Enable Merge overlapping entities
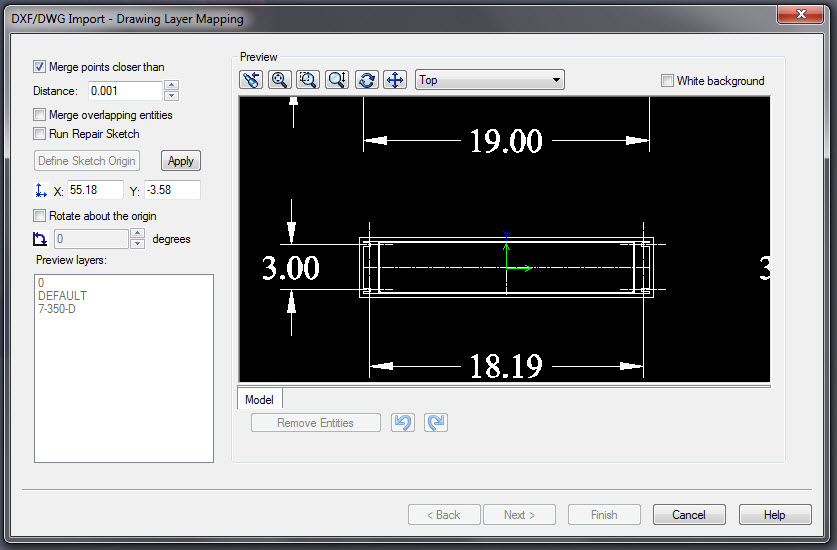Image resolution: width=837 pixels, height=550 pixels. tap(40, 115)
